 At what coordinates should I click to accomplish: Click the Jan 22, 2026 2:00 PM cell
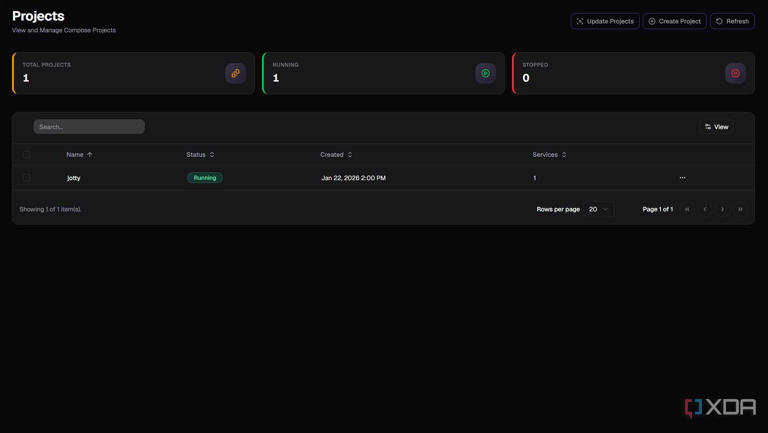pos(353,178)
